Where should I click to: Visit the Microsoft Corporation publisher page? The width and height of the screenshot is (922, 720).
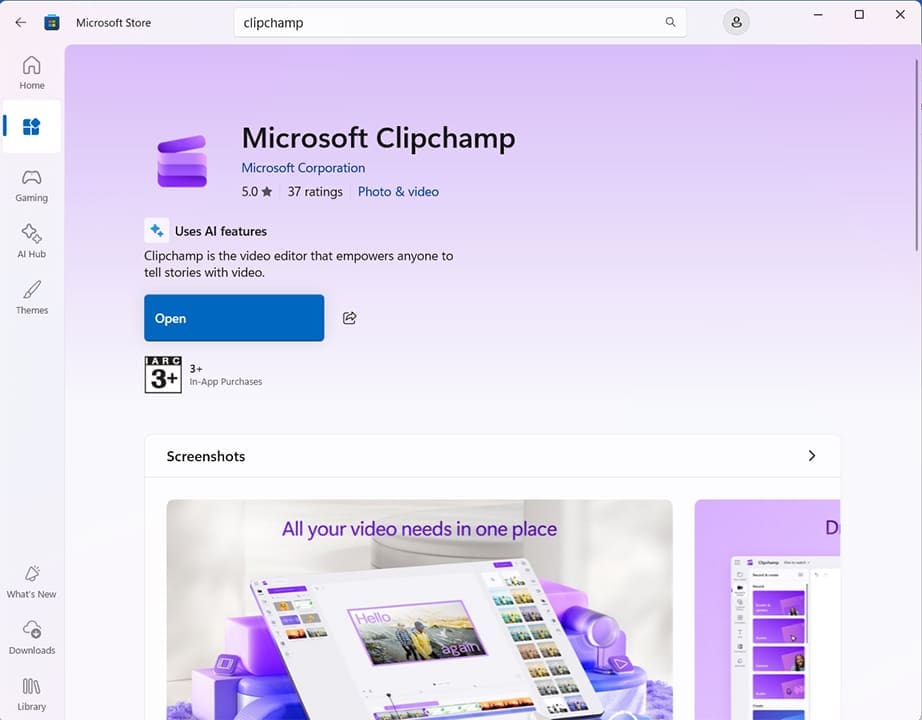[303, 167]
